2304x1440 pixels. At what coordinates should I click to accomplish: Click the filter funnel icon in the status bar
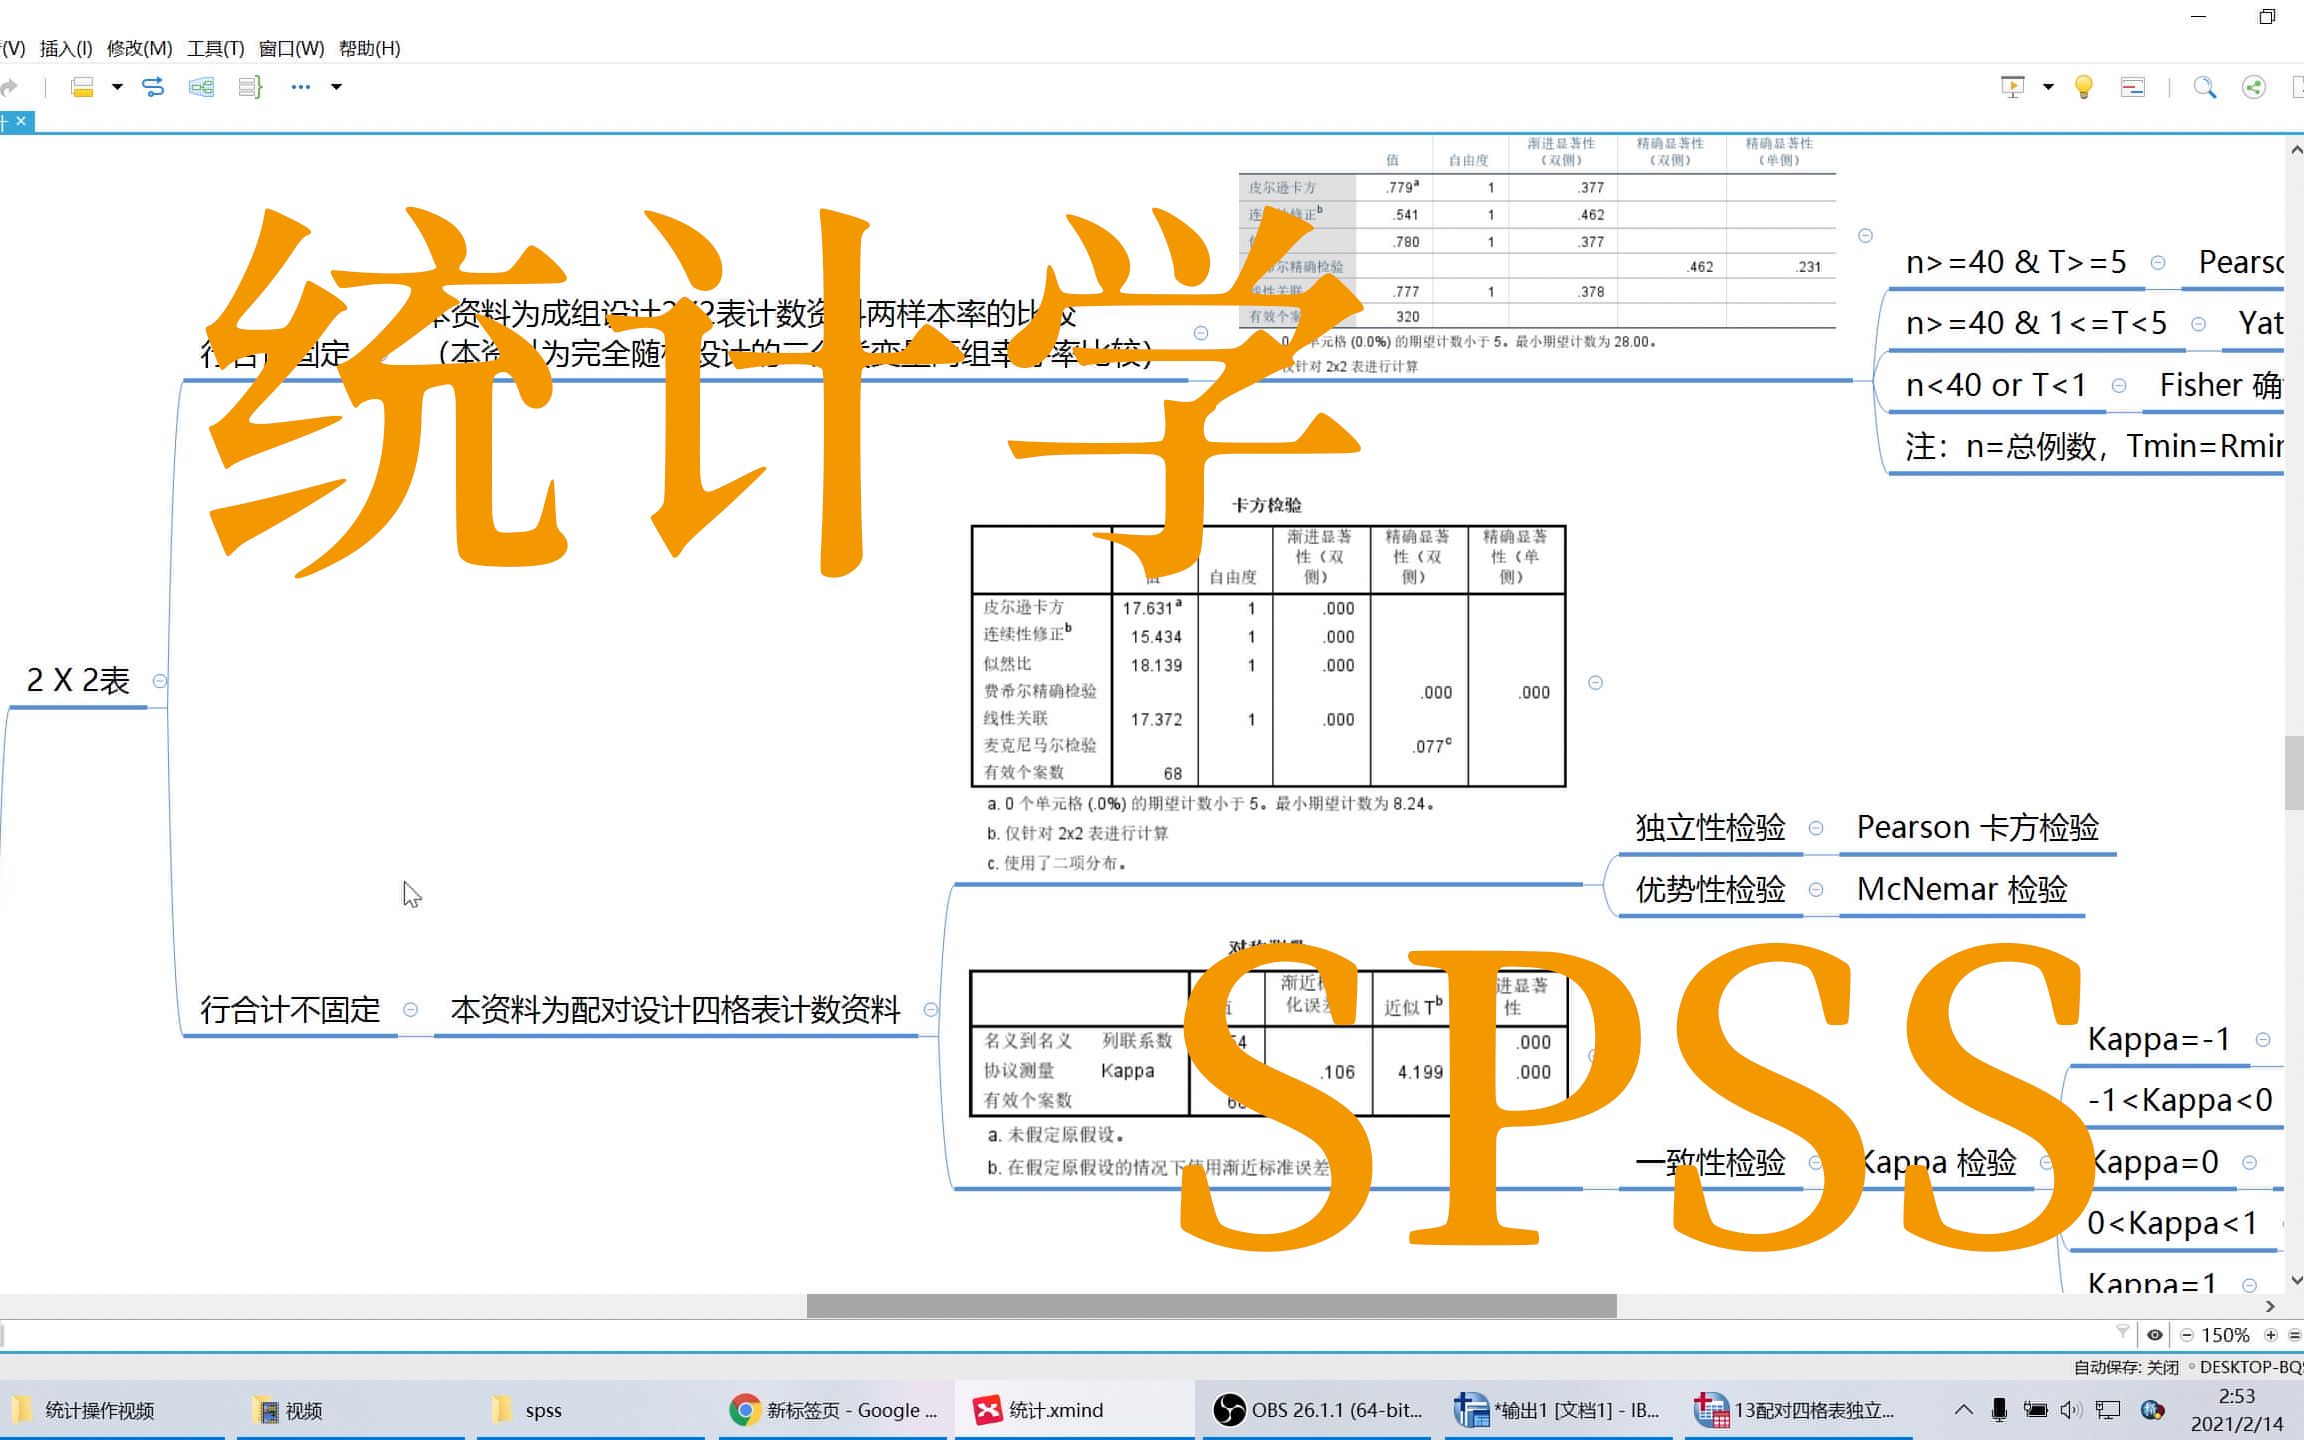click(x=2122, y=1331)
